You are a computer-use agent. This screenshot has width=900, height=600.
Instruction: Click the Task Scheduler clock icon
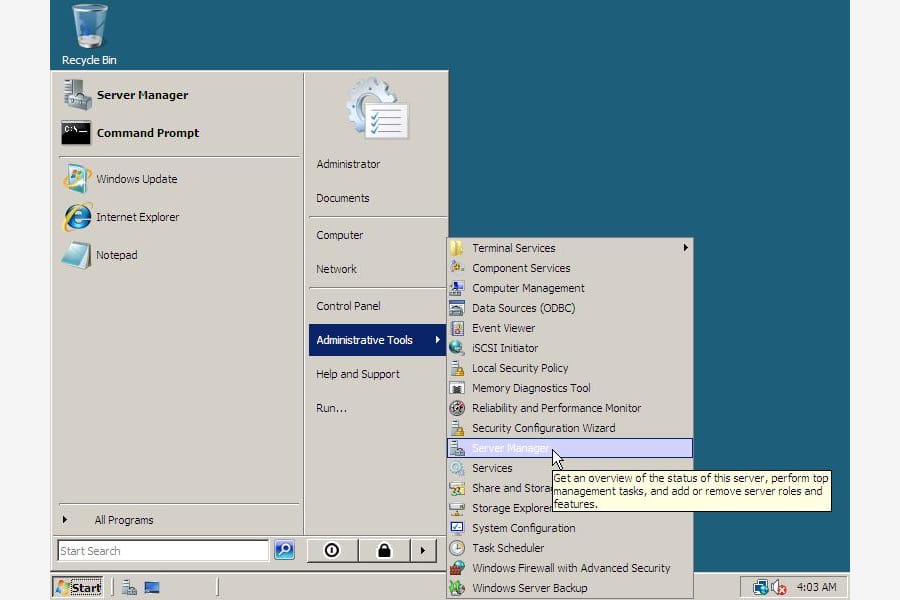pos(457,548)
